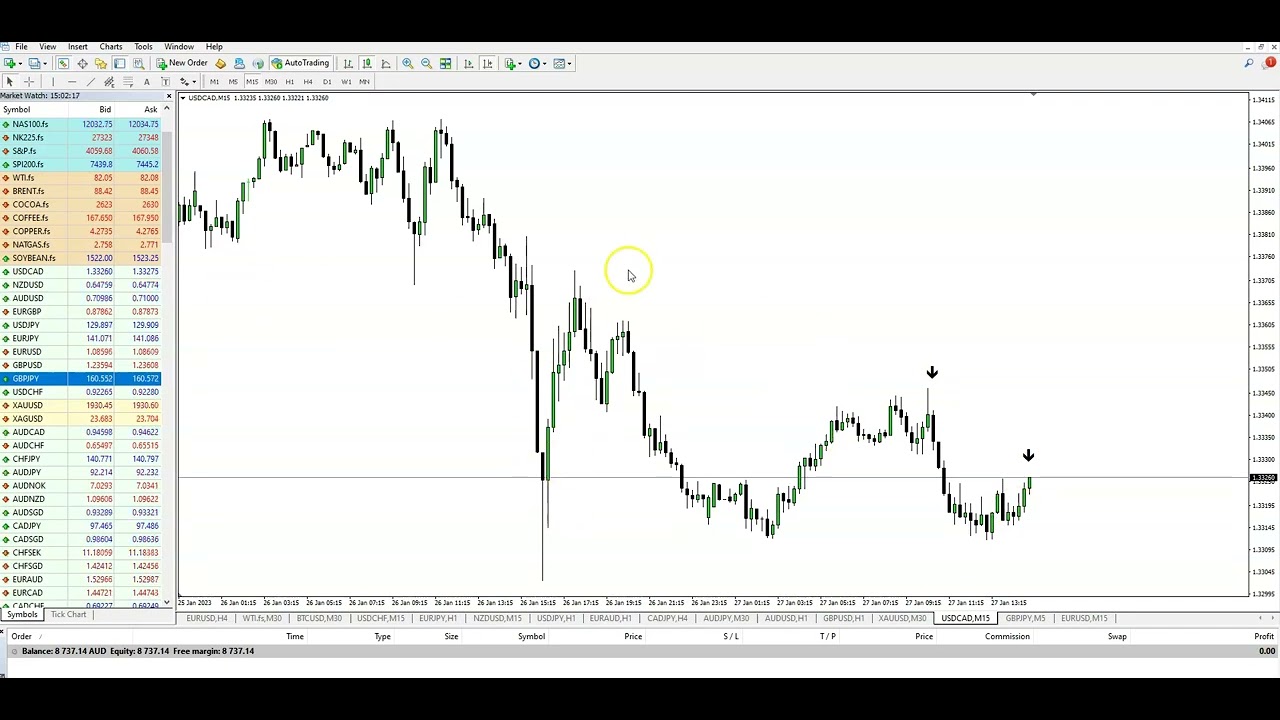
Task: Click the Profit column header
Action: tap(1264, 636)
